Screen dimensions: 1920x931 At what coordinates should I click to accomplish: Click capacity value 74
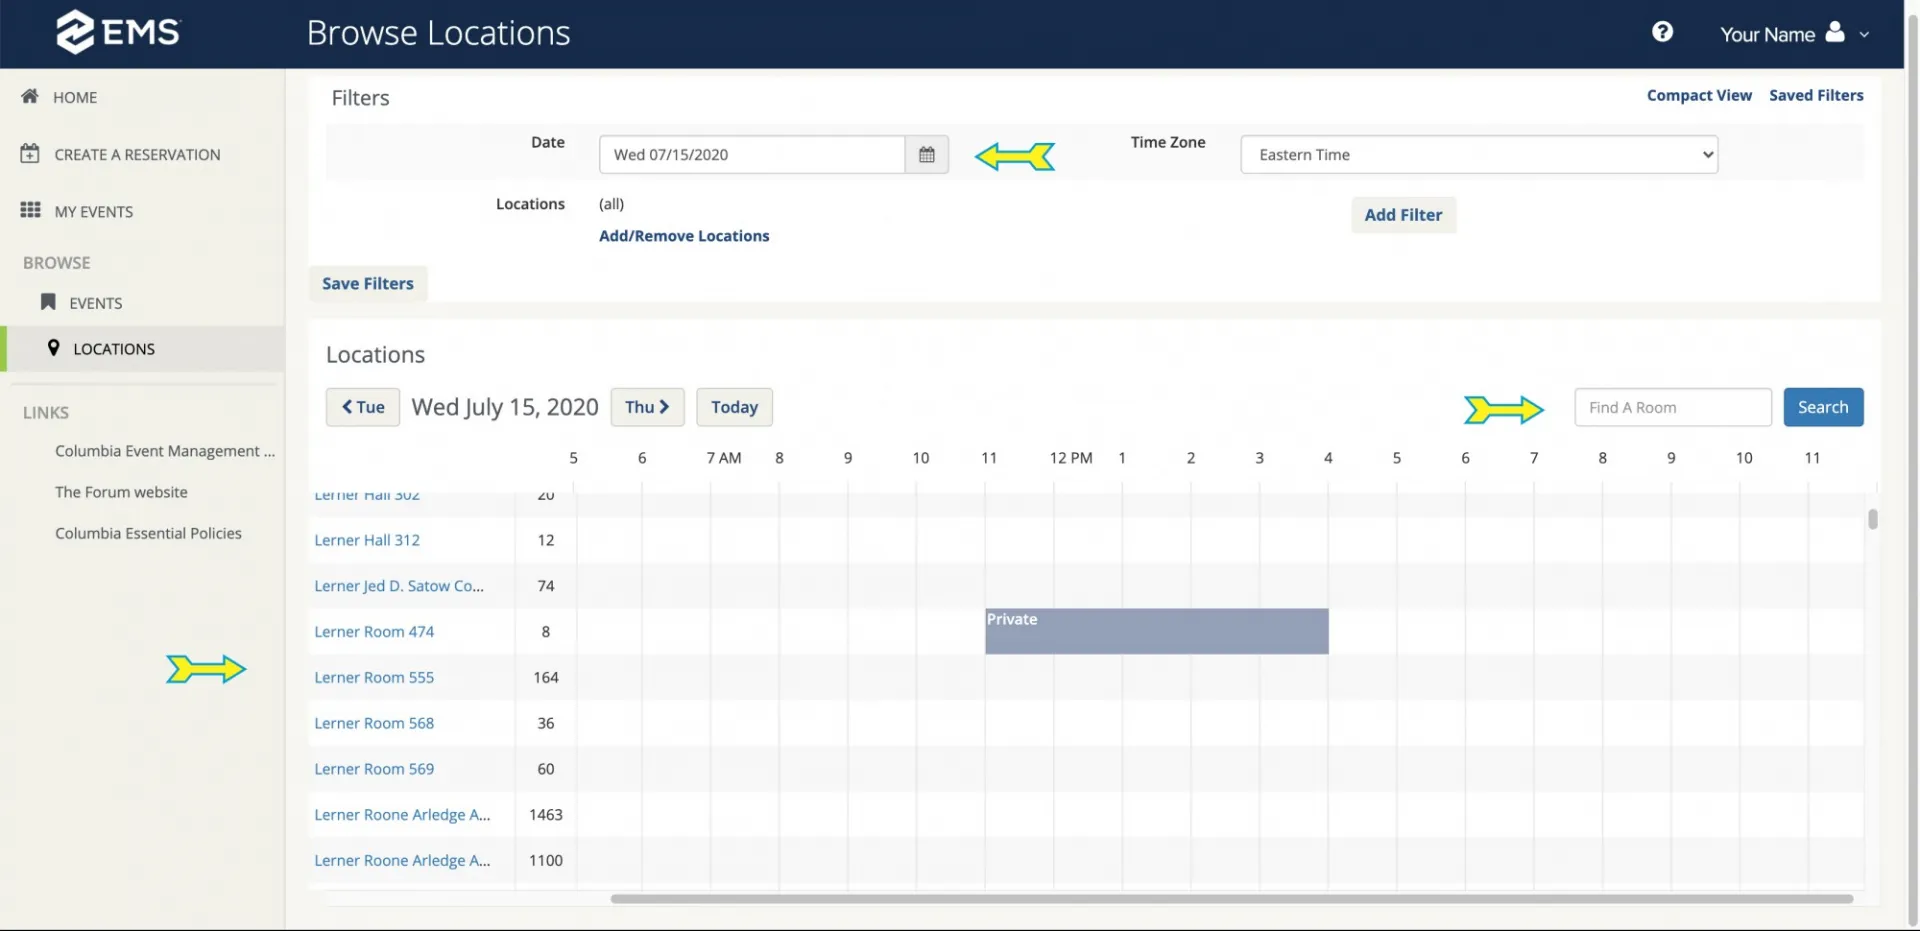coord(546,586)
